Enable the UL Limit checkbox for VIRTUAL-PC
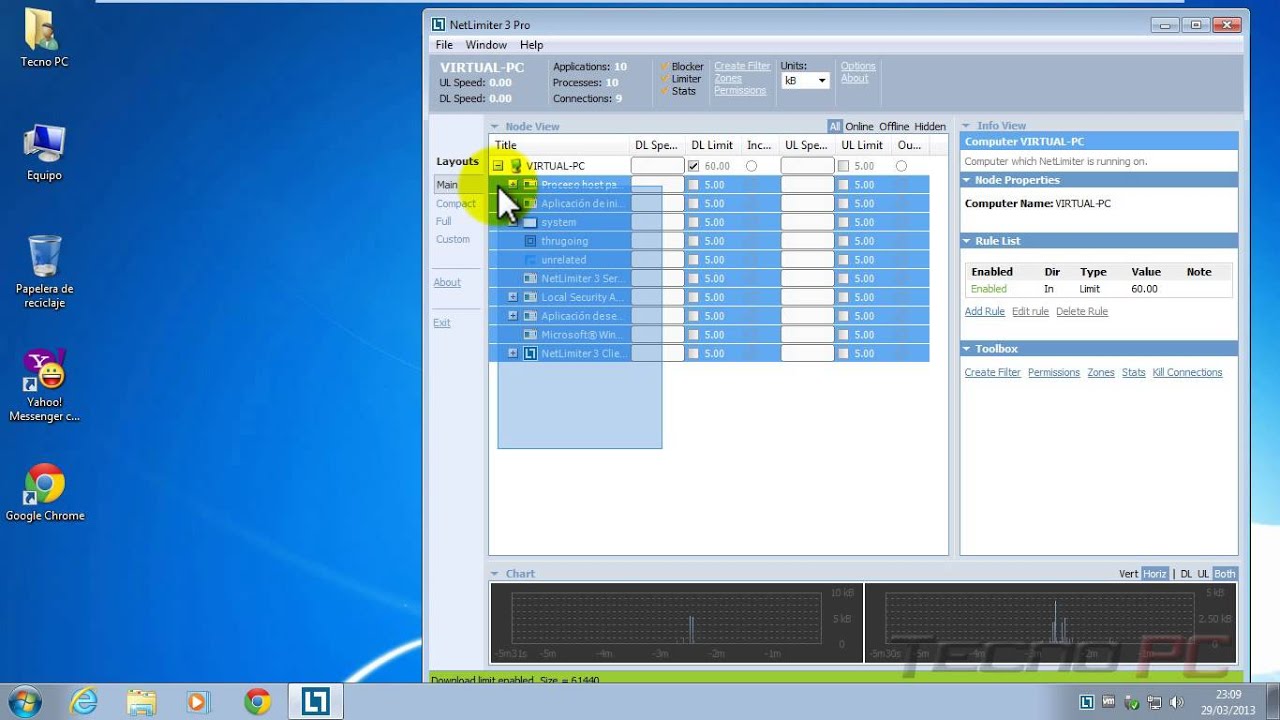Viewport: 1280px width, 720px height. click(x=843, y=166)
